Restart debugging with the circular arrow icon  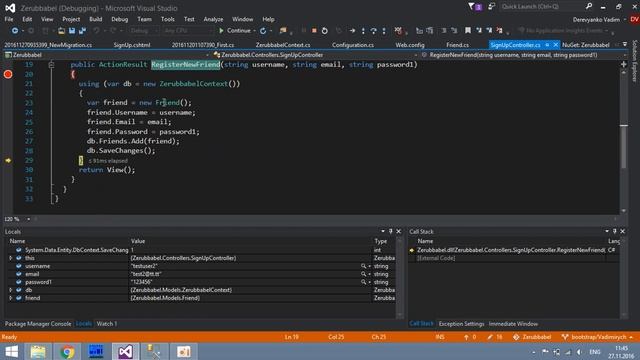(324, 31)
